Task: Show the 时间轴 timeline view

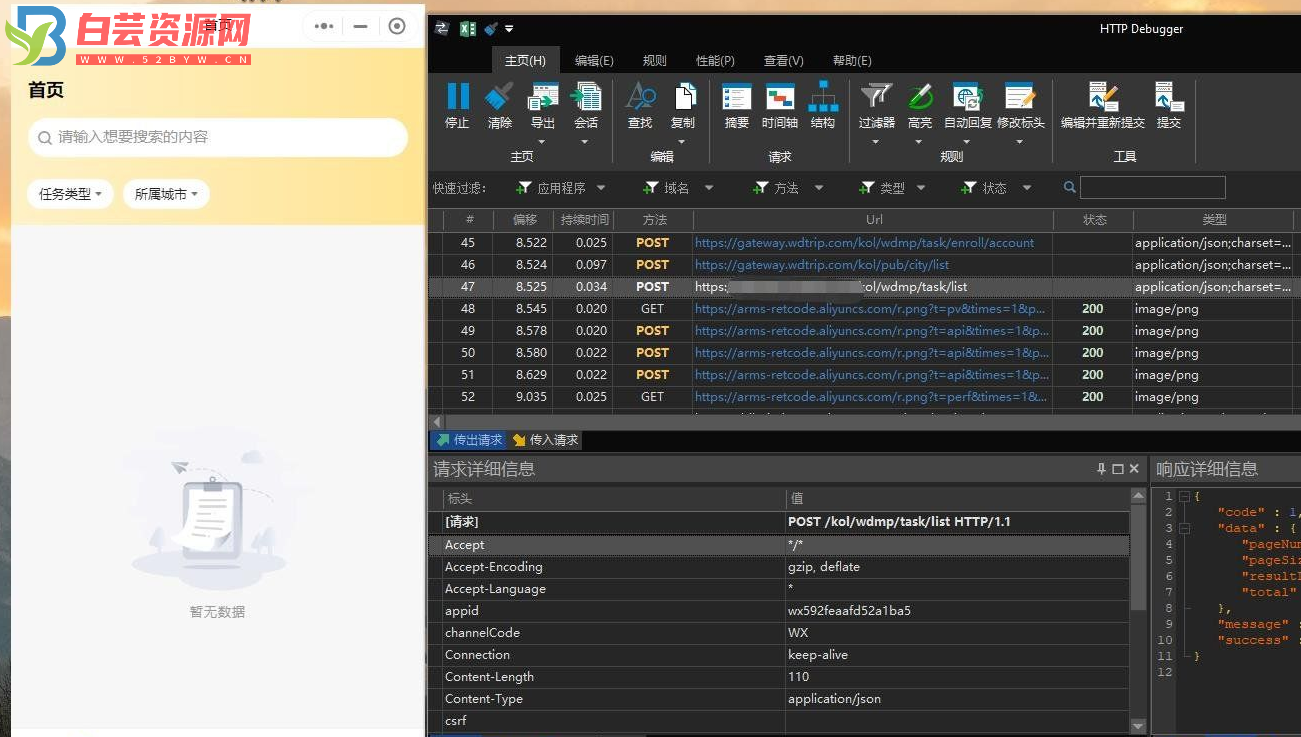Action: [x=780, y=97]
